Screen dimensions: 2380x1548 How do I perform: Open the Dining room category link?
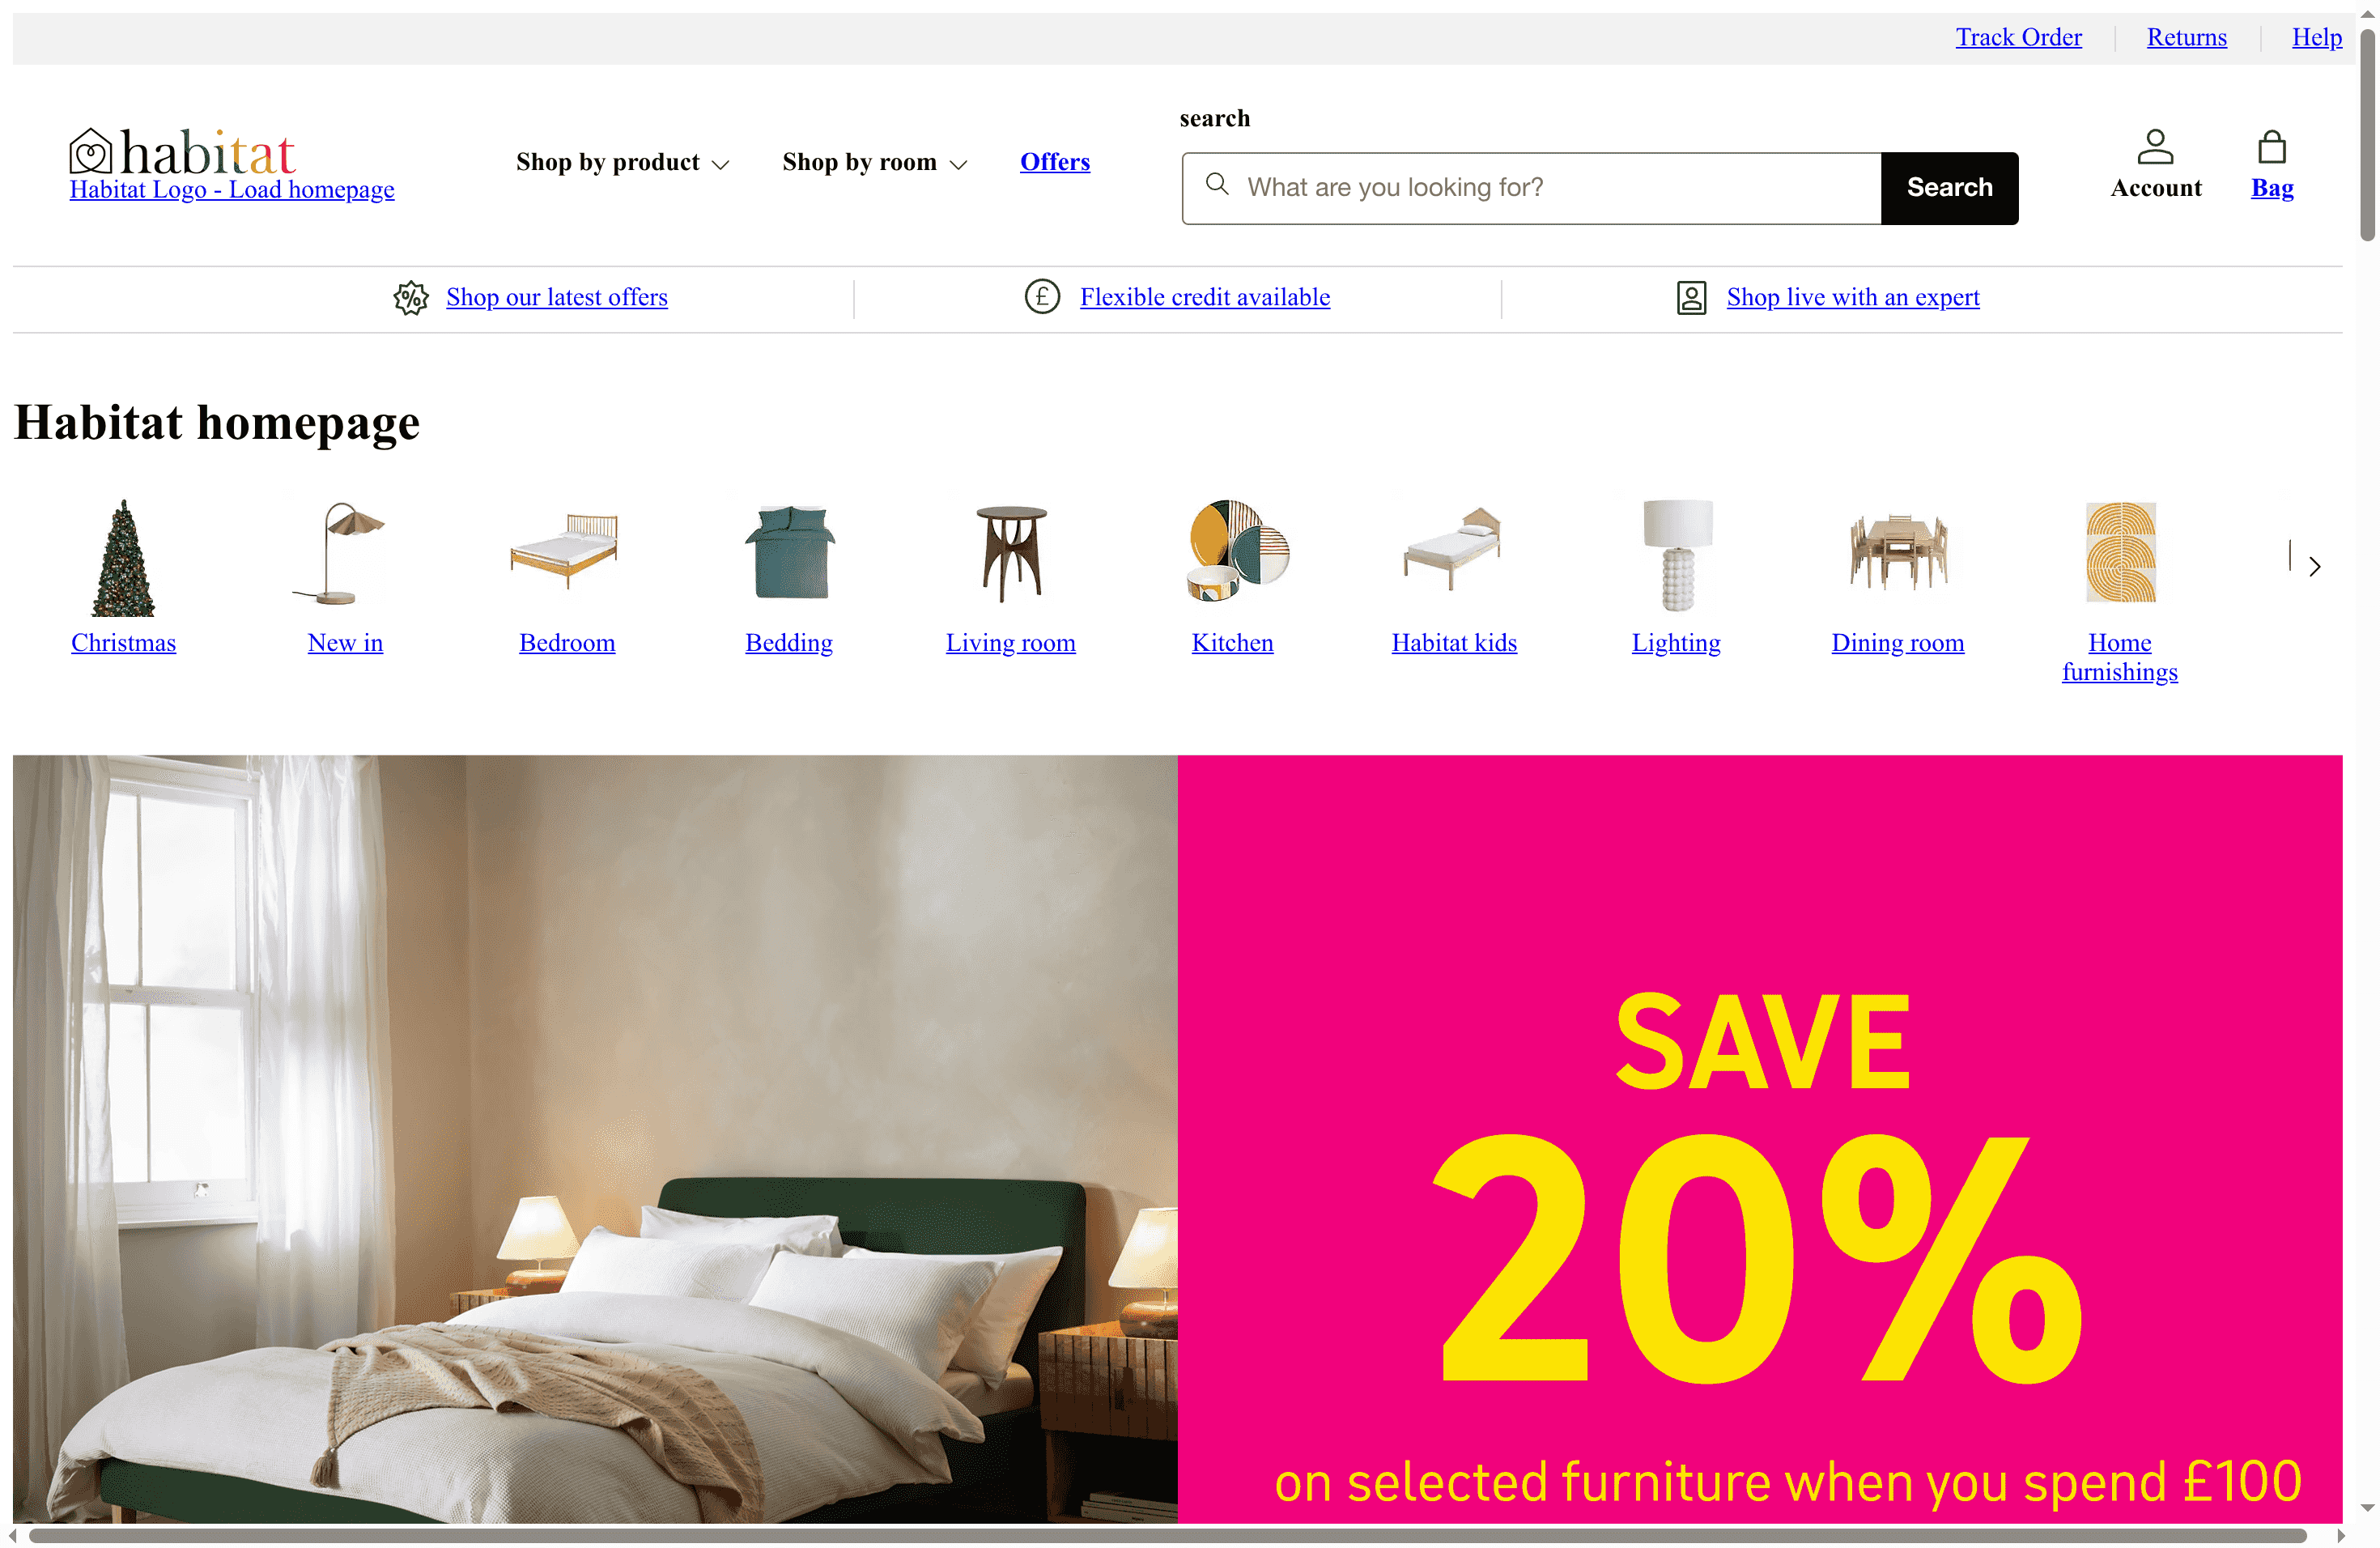click(1897, 643)
